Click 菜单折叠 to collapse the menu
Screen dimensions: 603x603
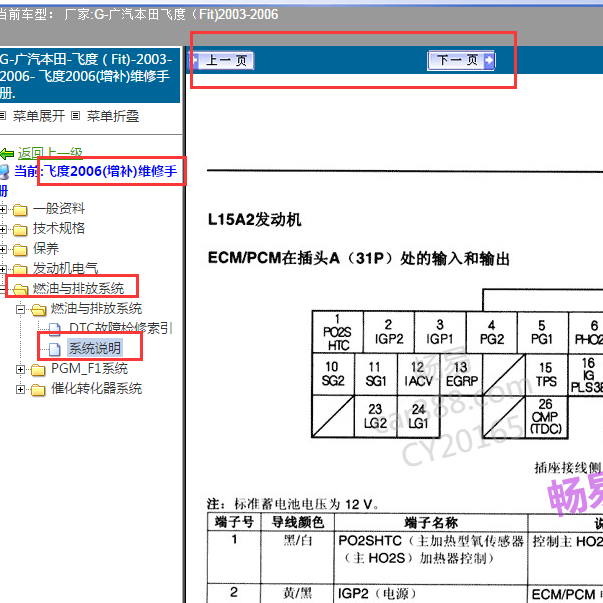click(x=113, y=116)
